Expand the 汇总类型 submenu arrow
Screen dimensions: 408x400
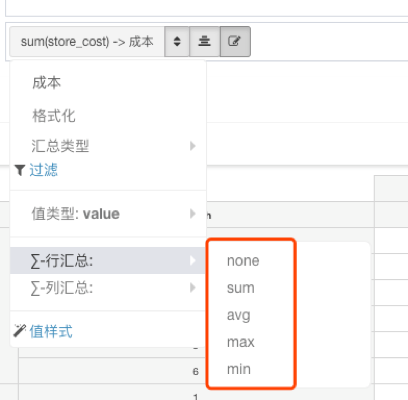coord(192,146)
